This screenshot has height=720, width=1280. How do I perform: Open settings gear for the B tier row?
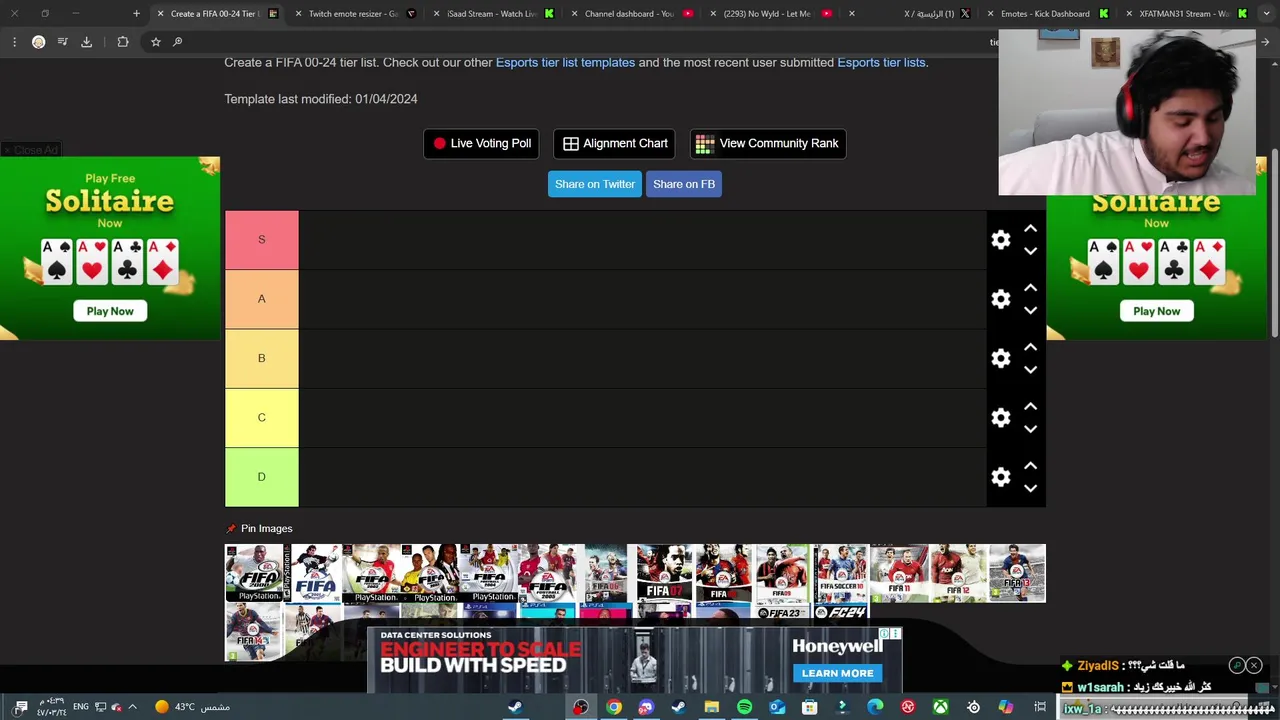pos(1001,358)
